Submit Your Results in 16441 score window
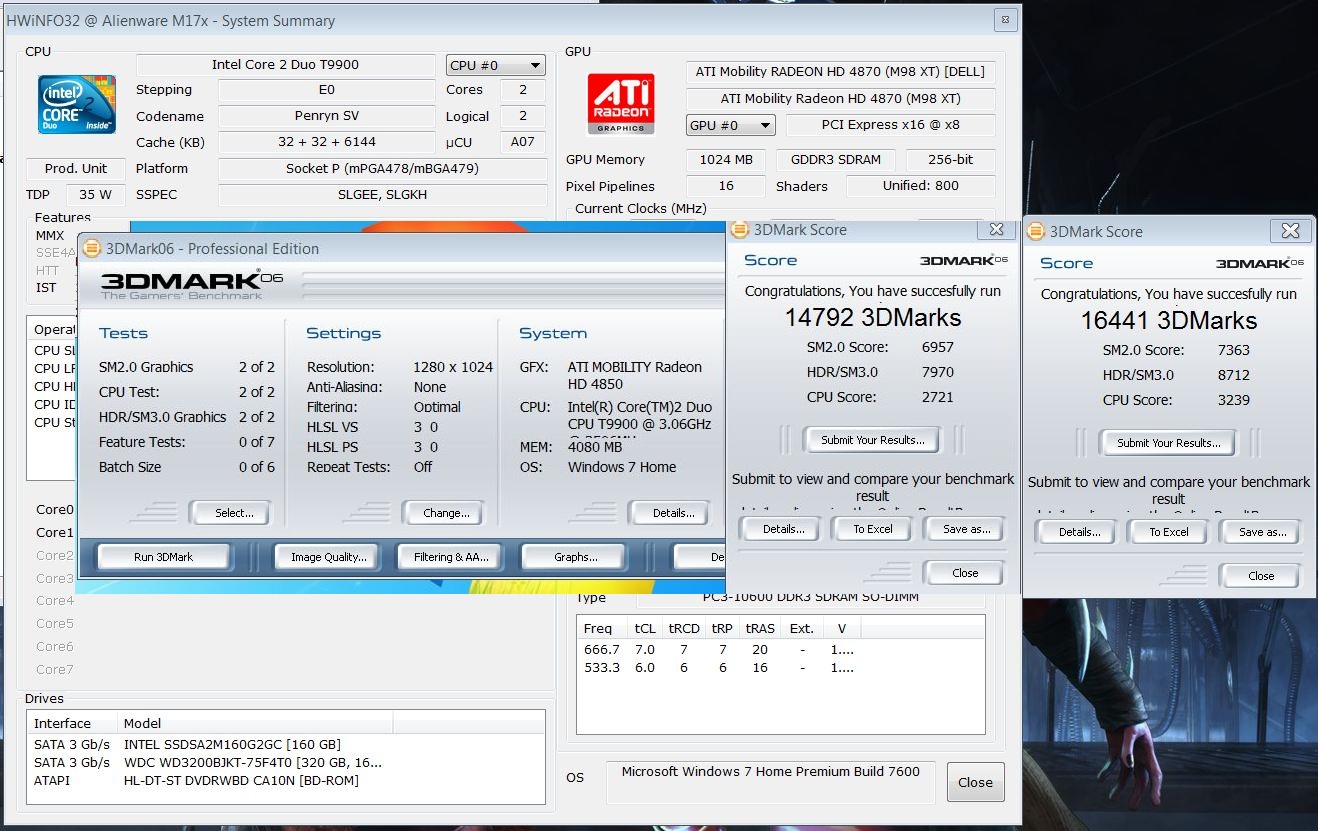Screen dimensions: 1318x831 1169,443
